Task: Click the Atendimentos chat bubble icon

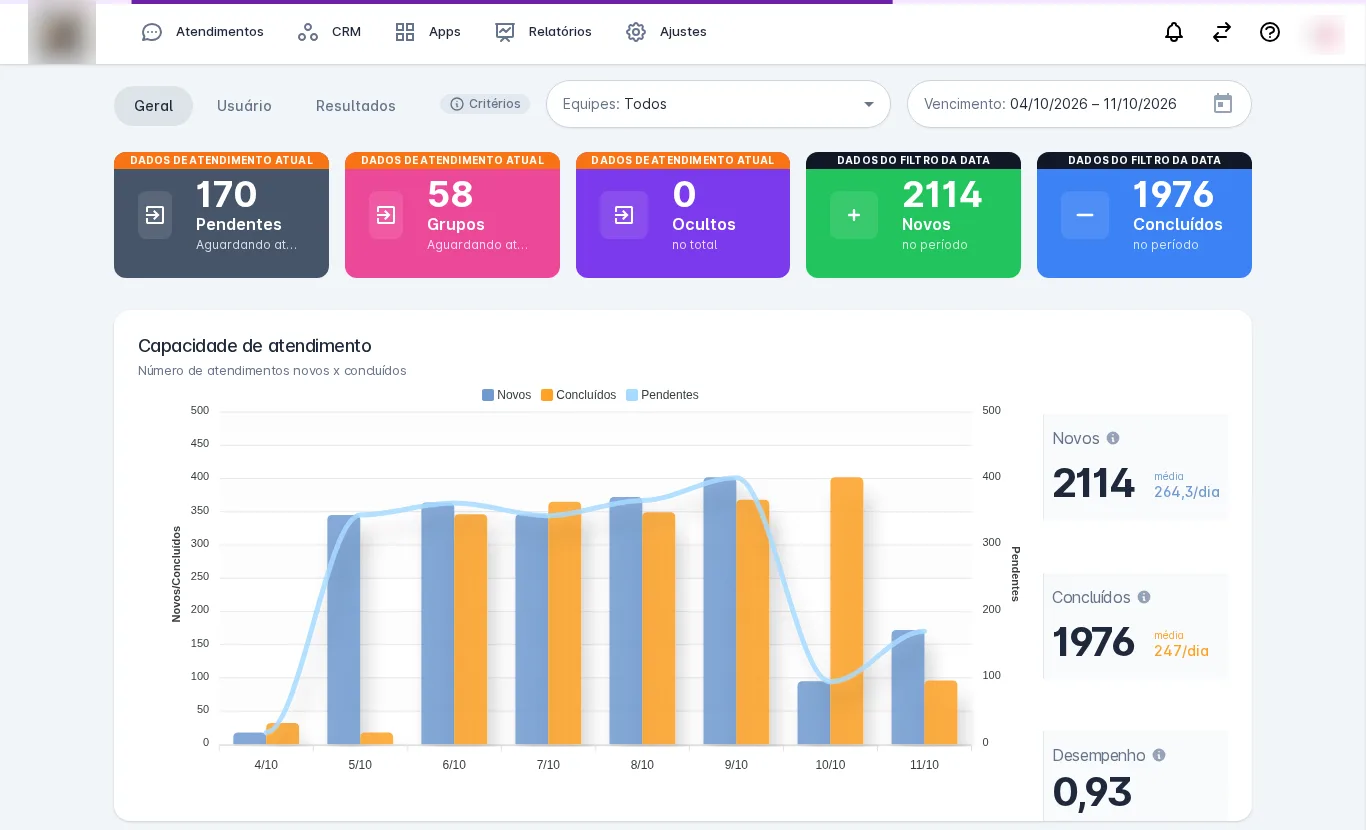Action: pyautogui.click(x=152, y=32)
